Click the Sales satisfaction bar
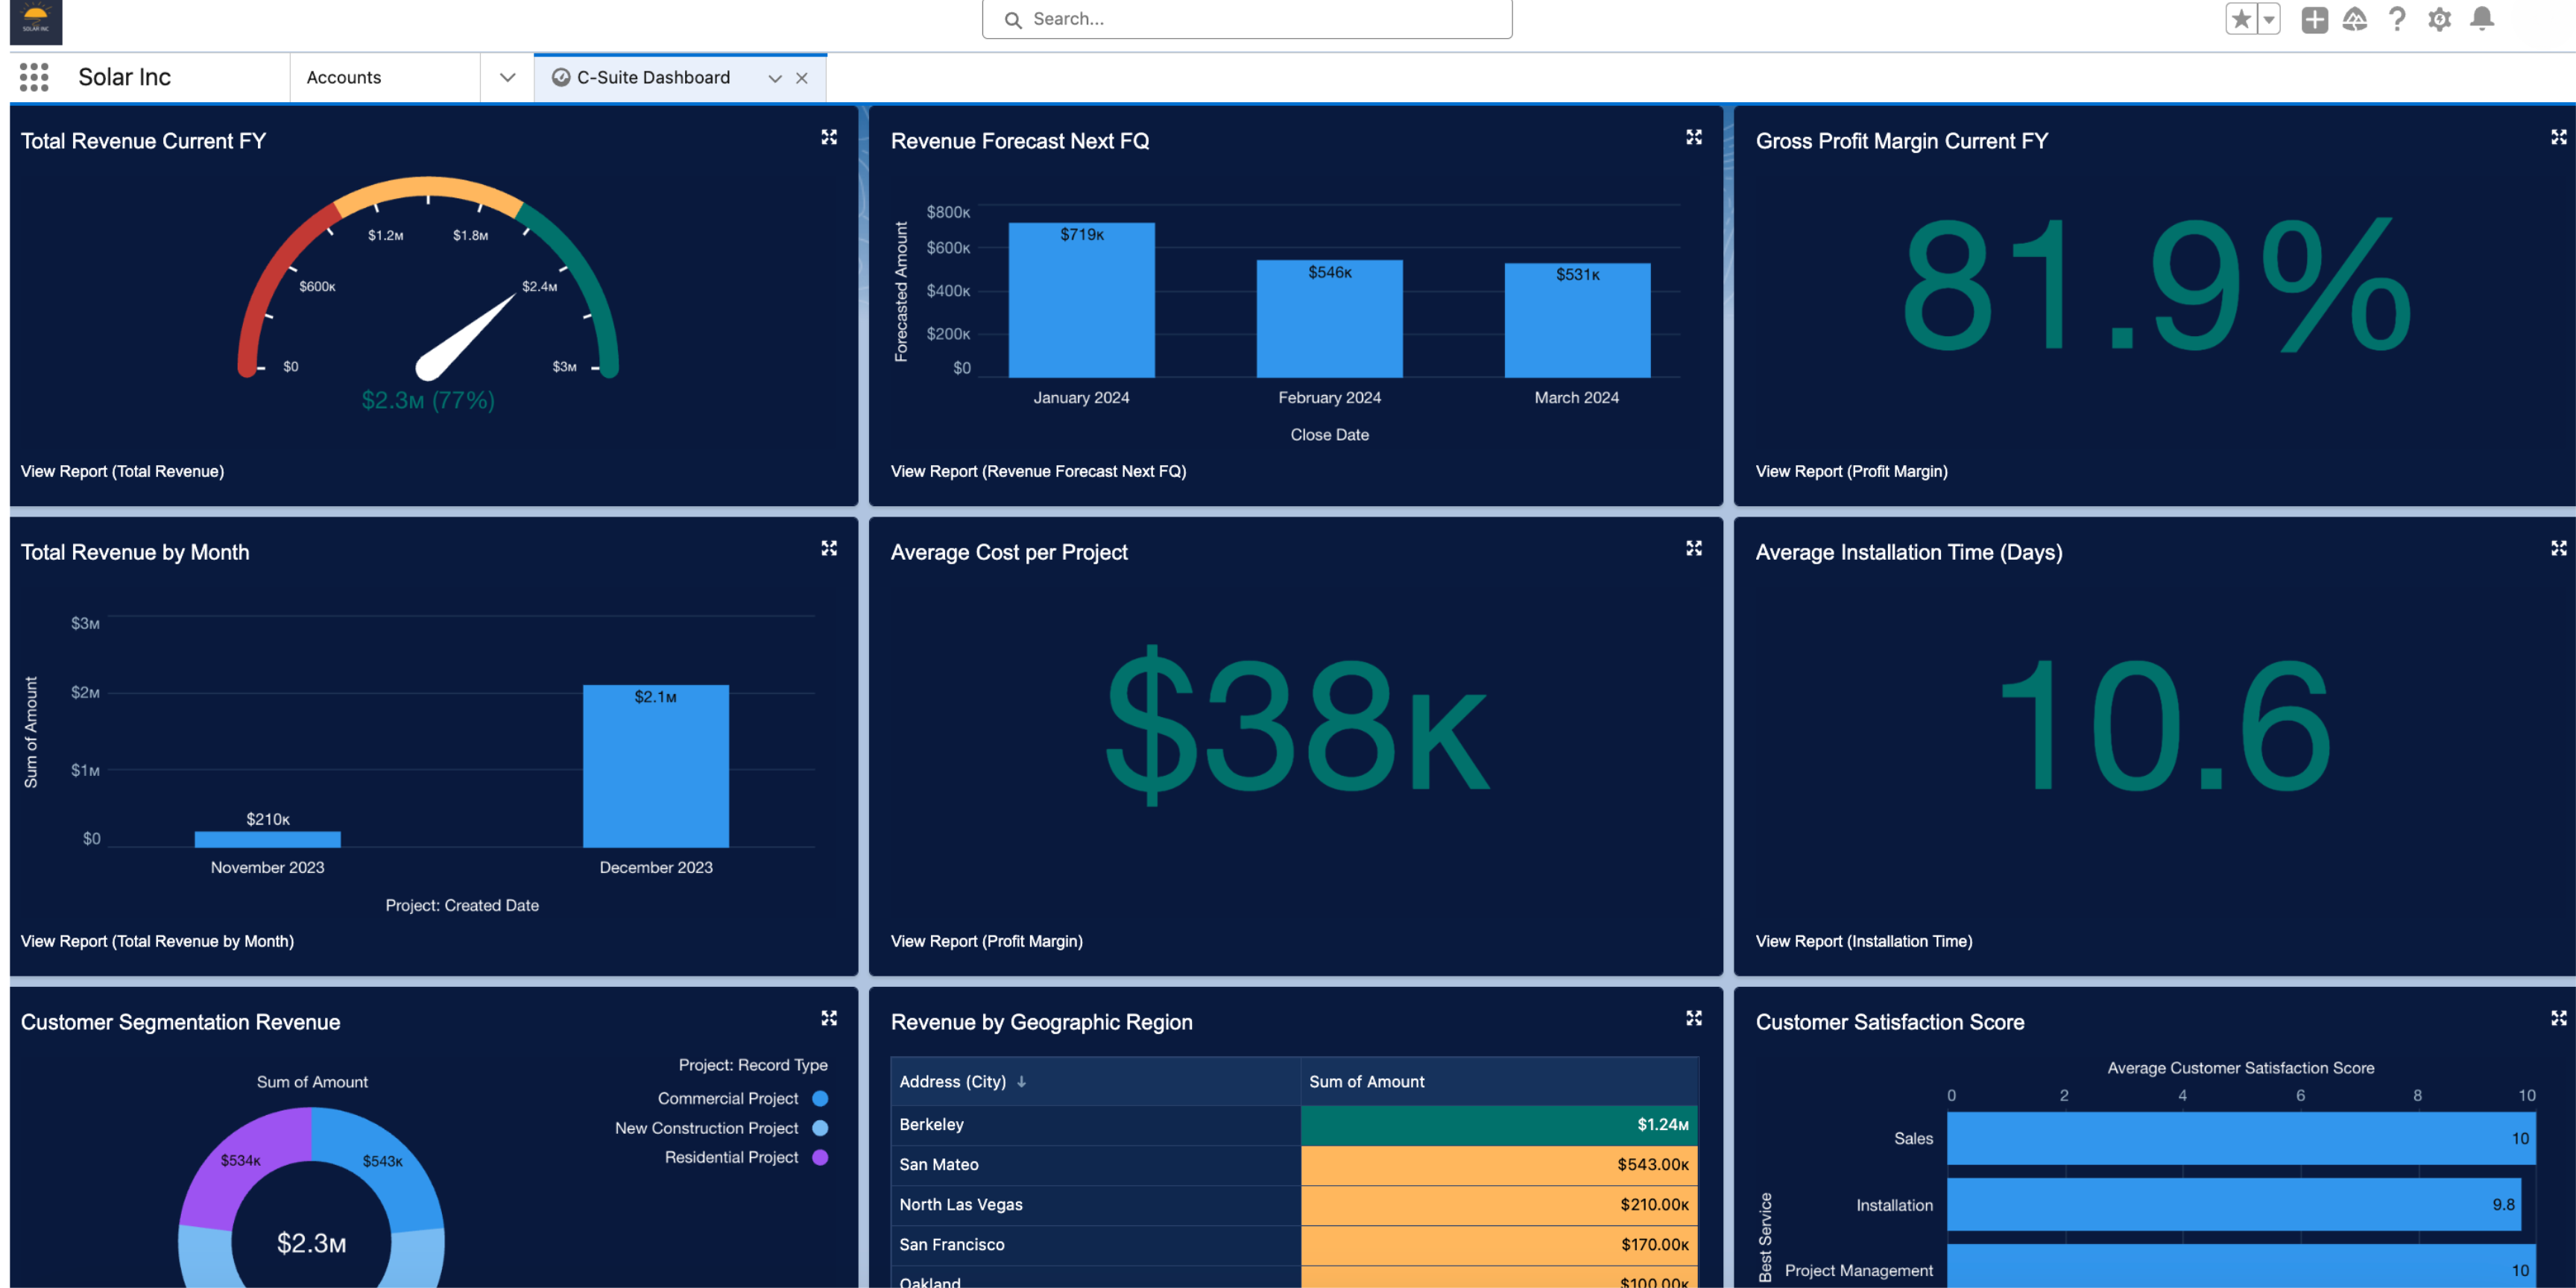 pyautogui.click(x=2241, y=1139)
